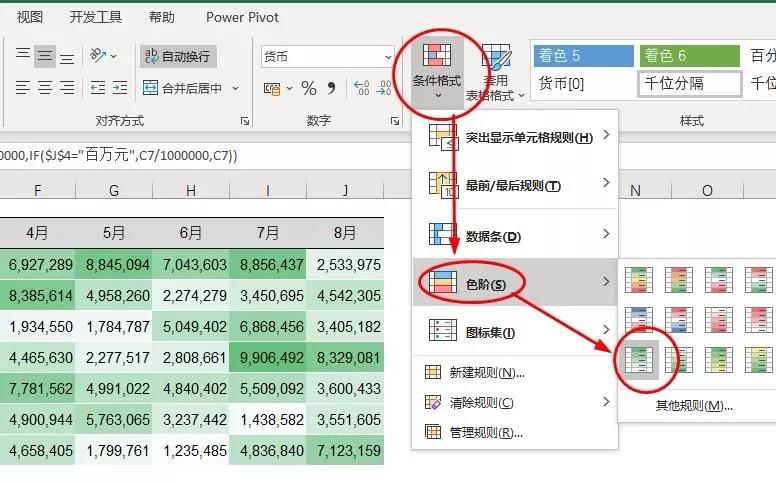Screen dimensions: 776x483
Task: Select the 7月 header cell
Action: click(268, 233)
